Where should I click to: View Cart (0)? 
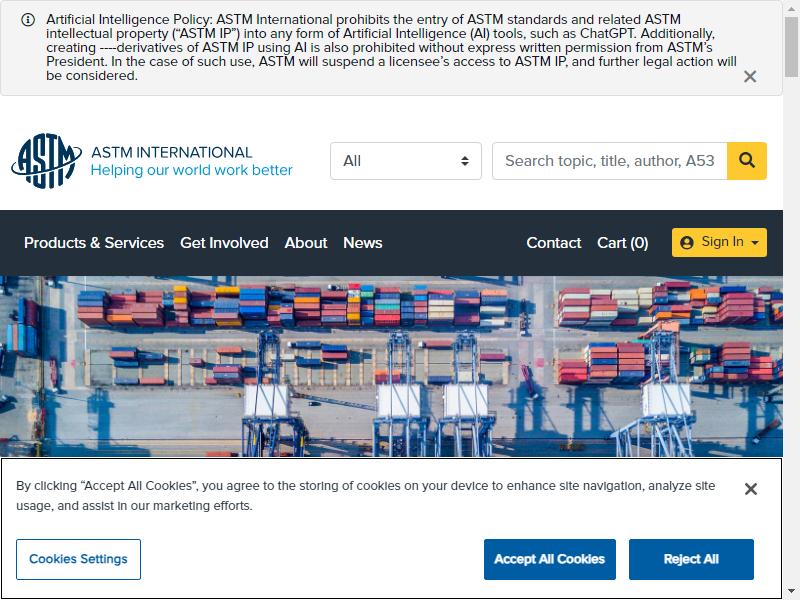pyautogui.click(x=622, y=243)
